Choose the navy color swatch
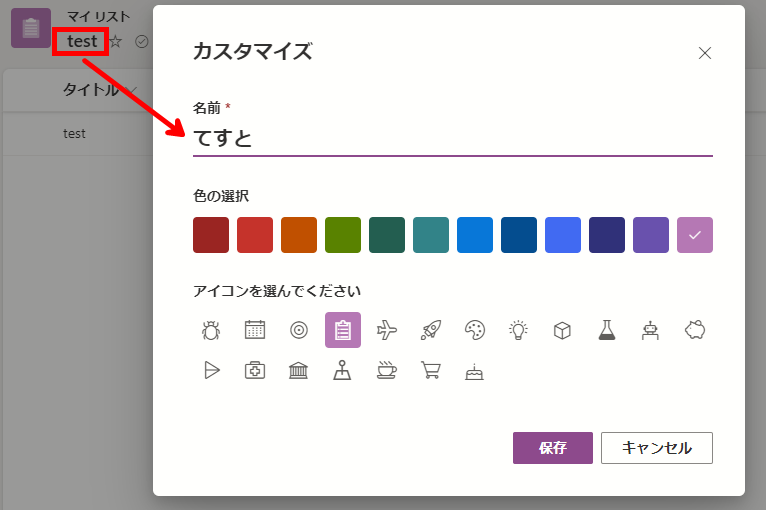The height and width of the screenshot is (510, 766). click(x=607, y=235)
